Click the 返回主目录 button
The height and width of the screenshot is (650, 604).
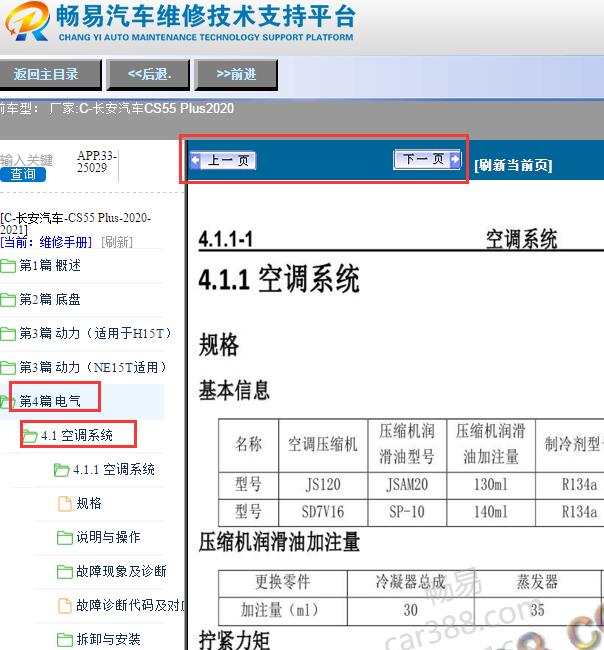pos(50,75)
